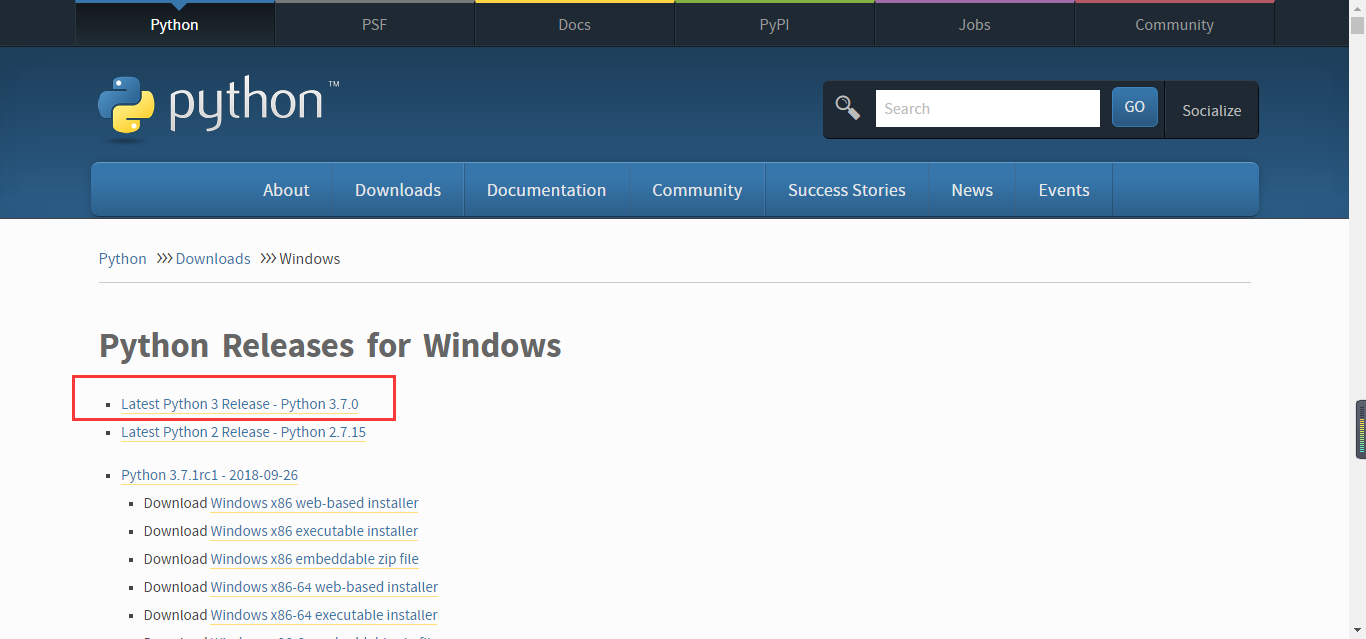The height and width of the screenshot is (639, 1366).
Task: Open the Documentation navigation menu
Action: click(x=547, y=190)
